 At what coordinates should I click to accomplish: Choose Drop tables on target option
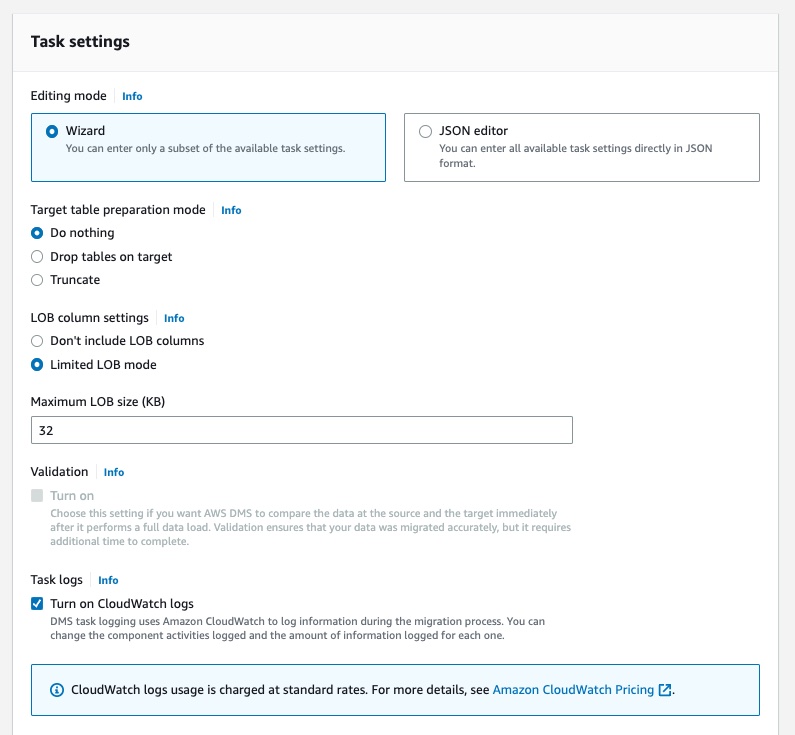[x=37, y=256]
